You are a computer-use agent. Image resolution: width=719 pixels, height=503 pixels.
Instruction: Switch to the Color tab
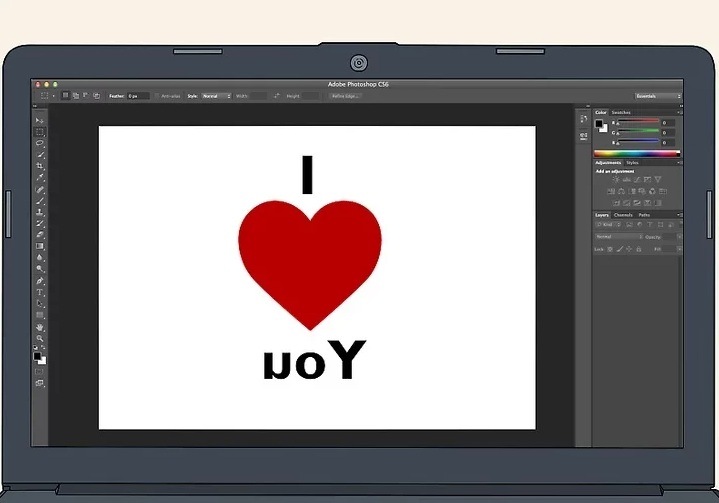click(601, 112)
